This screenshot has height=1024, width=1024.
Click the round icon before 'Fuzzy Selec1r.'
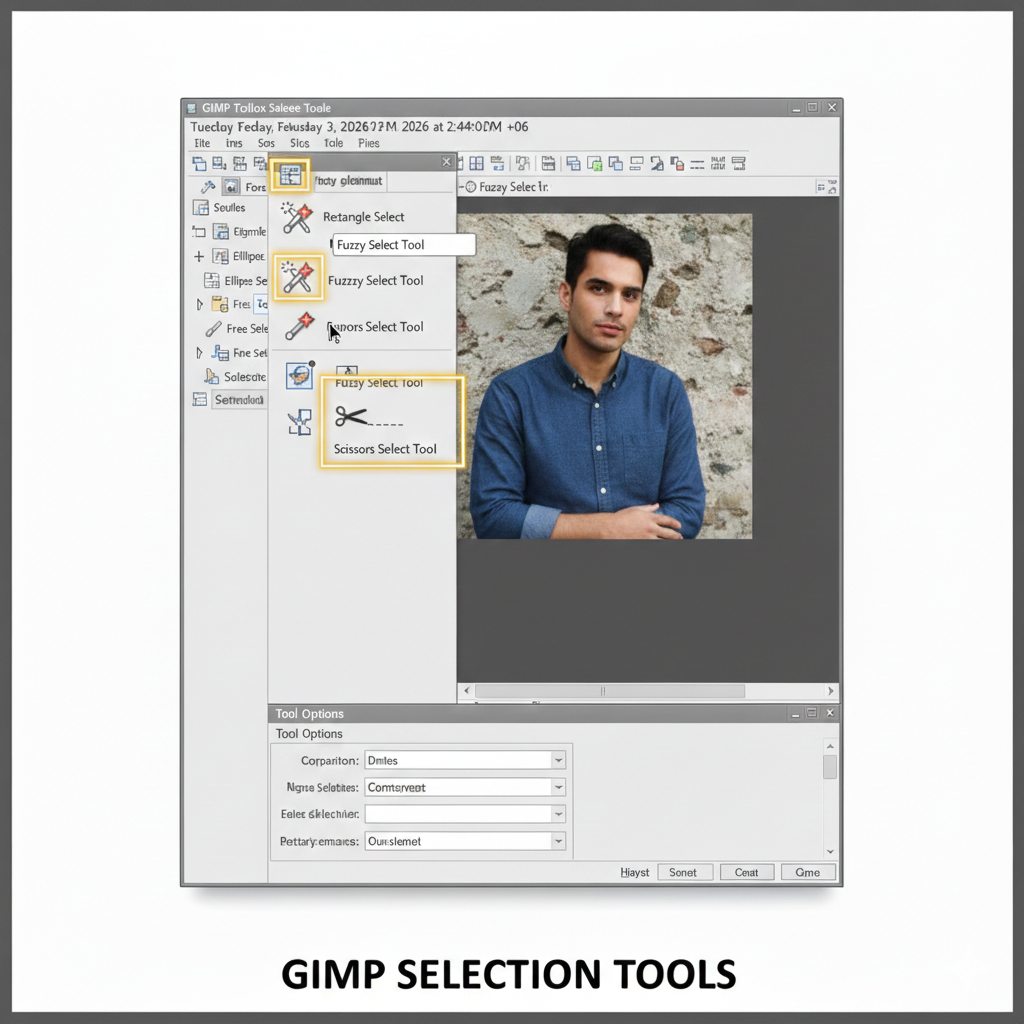tap(470, 187)
